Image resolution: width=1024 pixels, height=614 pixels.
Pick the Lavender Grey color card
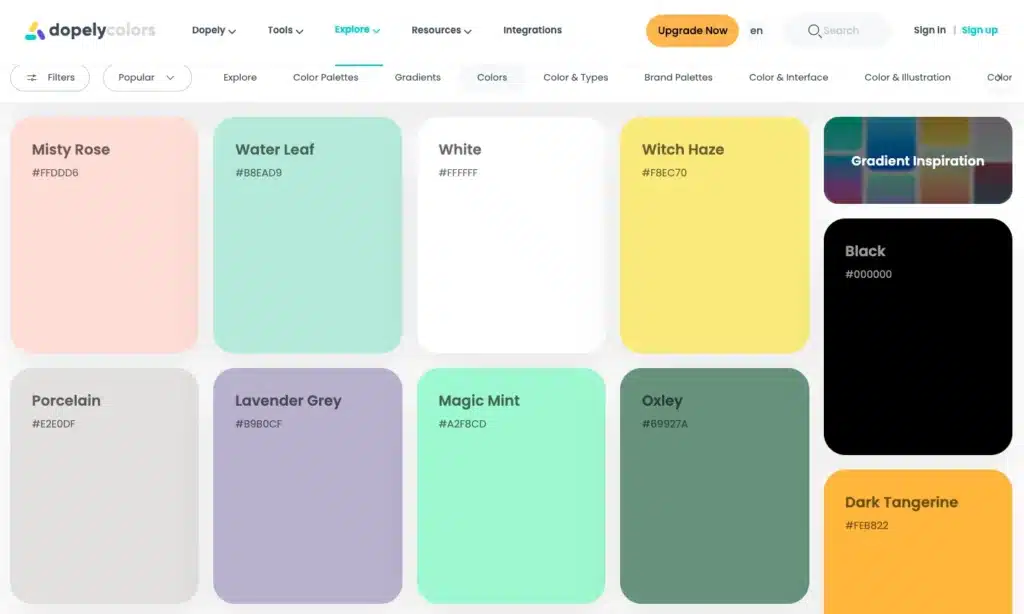tap(307, 486)
